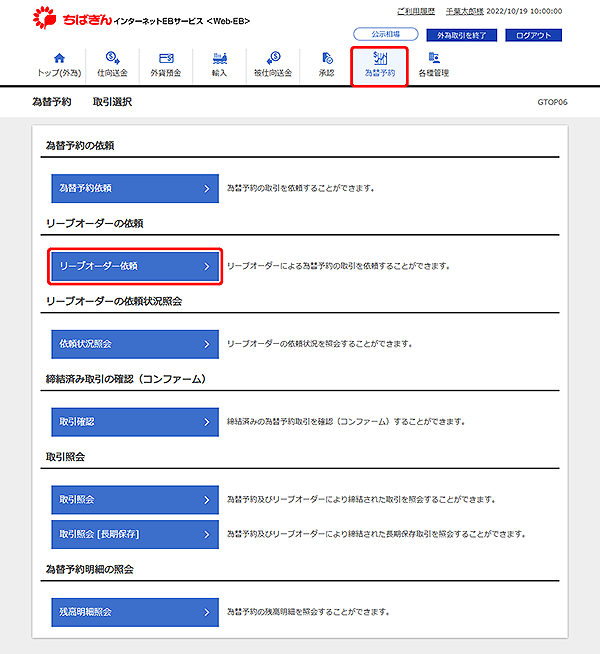The width and height of the screenshot is (600, 654).
Task: Click the 公示相場 button
Action: (386, 34)
